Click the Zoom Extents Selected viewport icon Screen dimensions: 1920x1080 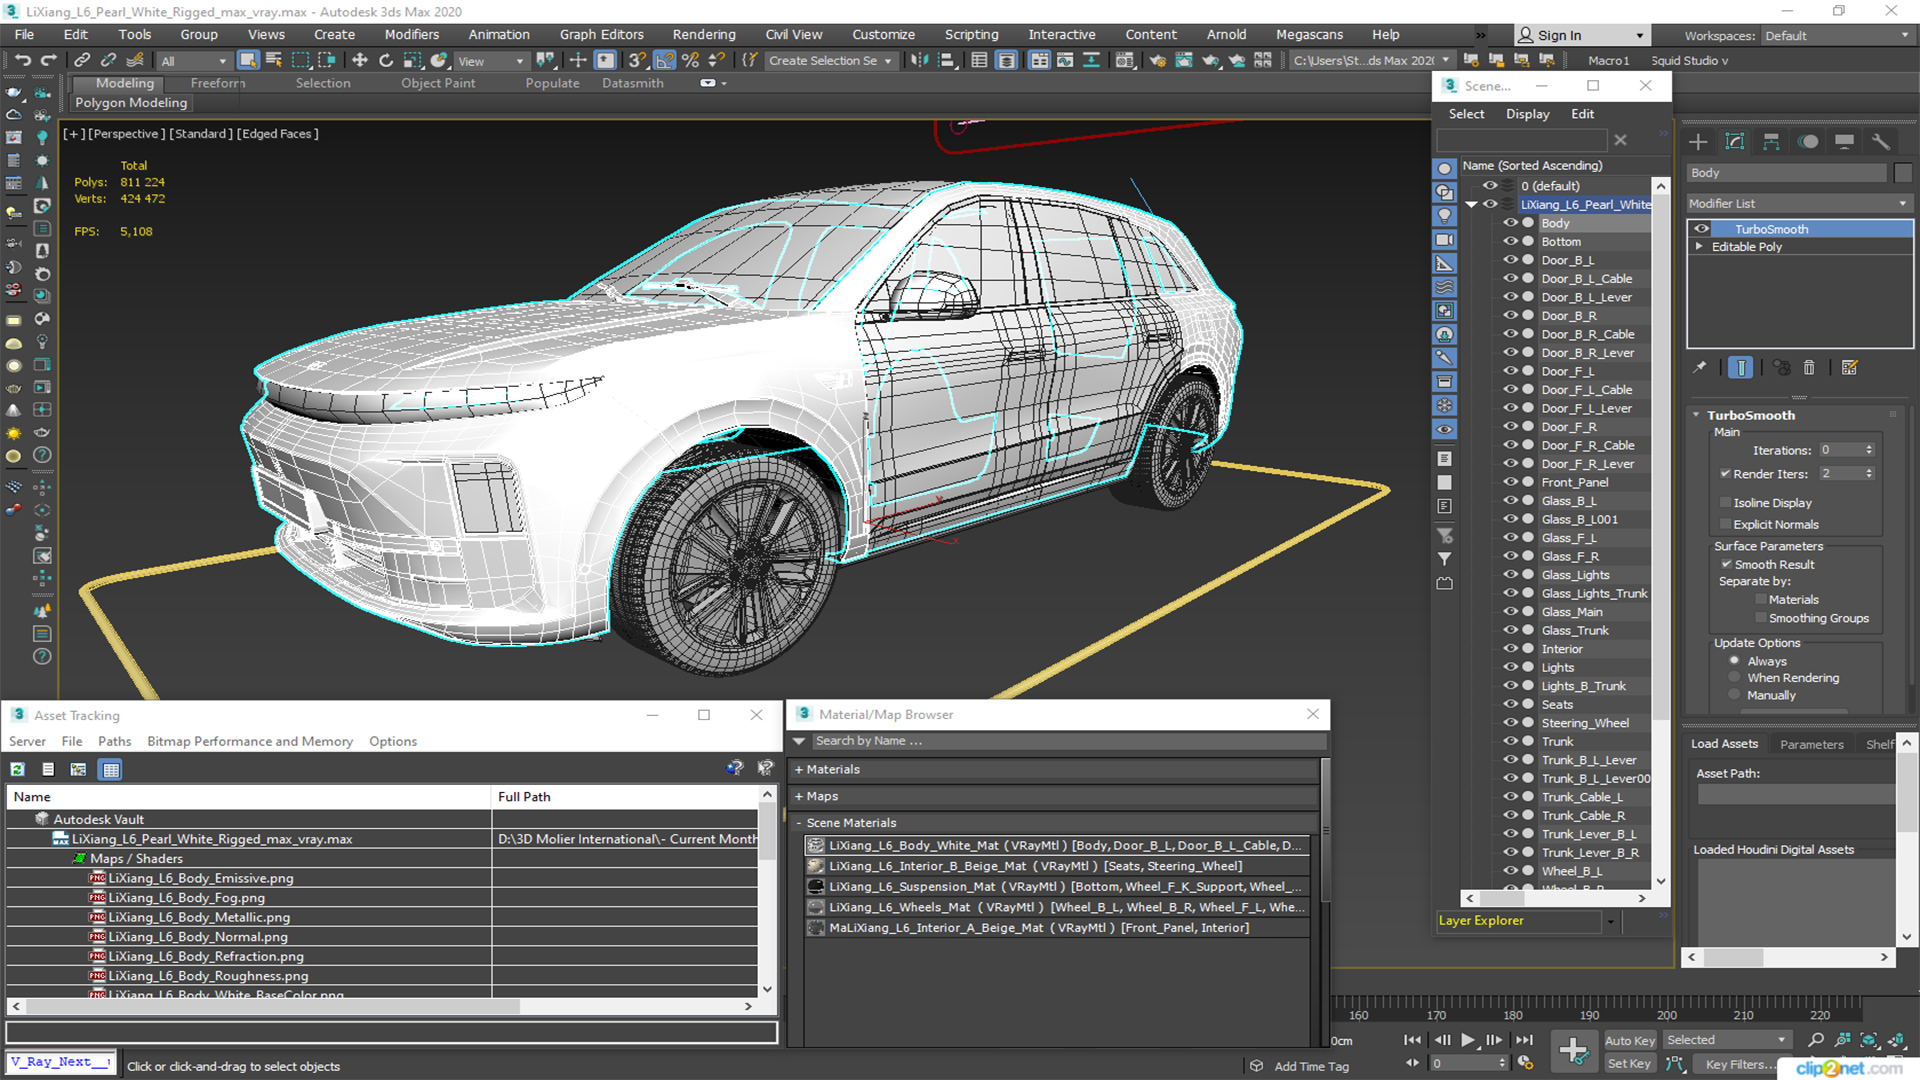(1868, 1040)
